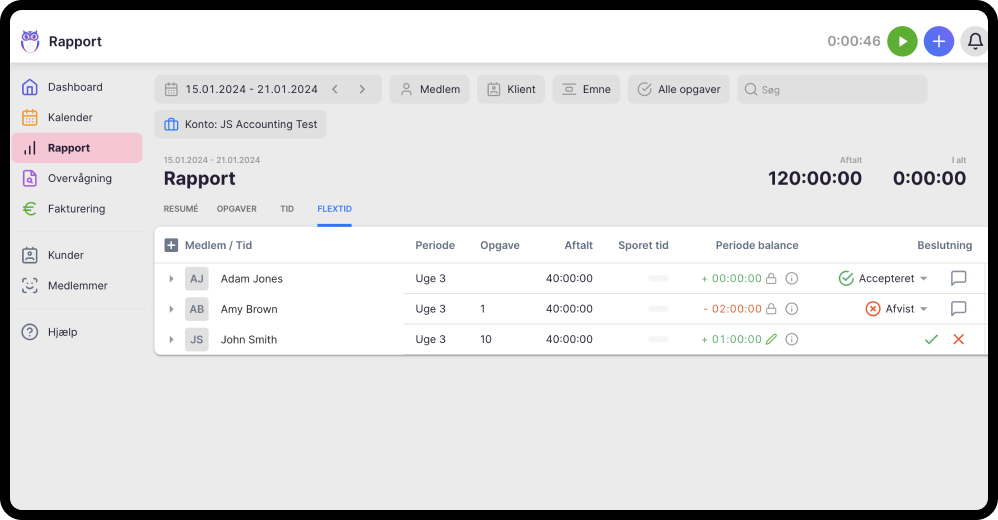Open the comment icon for Amy Brown
Image resolution: width=998 pixels, height=520 pixels.
coord(958,309)
